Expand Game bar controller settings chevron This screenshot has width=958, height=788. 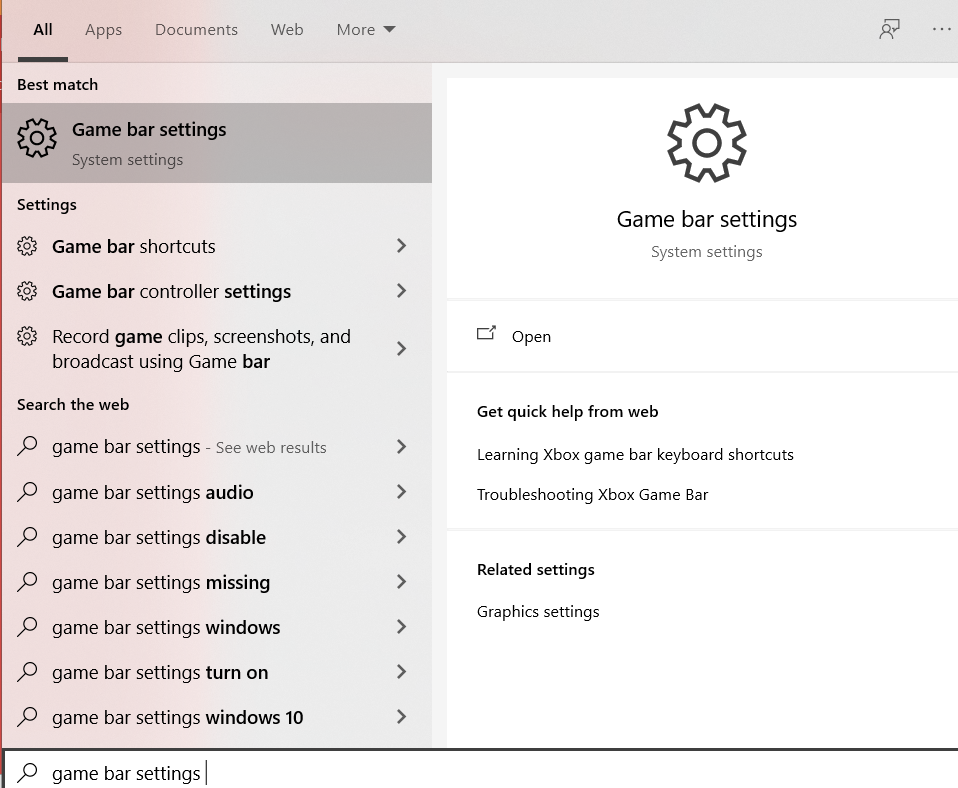click(401, 291)
